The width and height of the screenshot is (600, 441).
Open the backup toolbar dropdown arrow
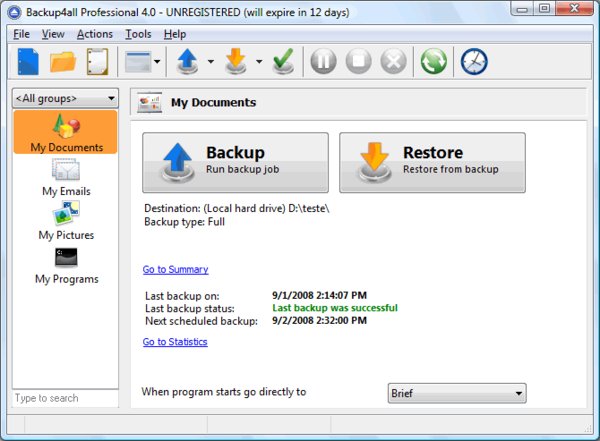click(x=211, y=61)
